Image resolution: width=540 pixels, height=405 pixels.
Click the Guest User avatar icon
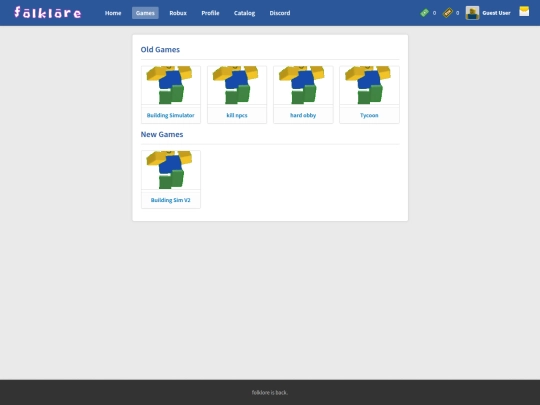(472, 13)
